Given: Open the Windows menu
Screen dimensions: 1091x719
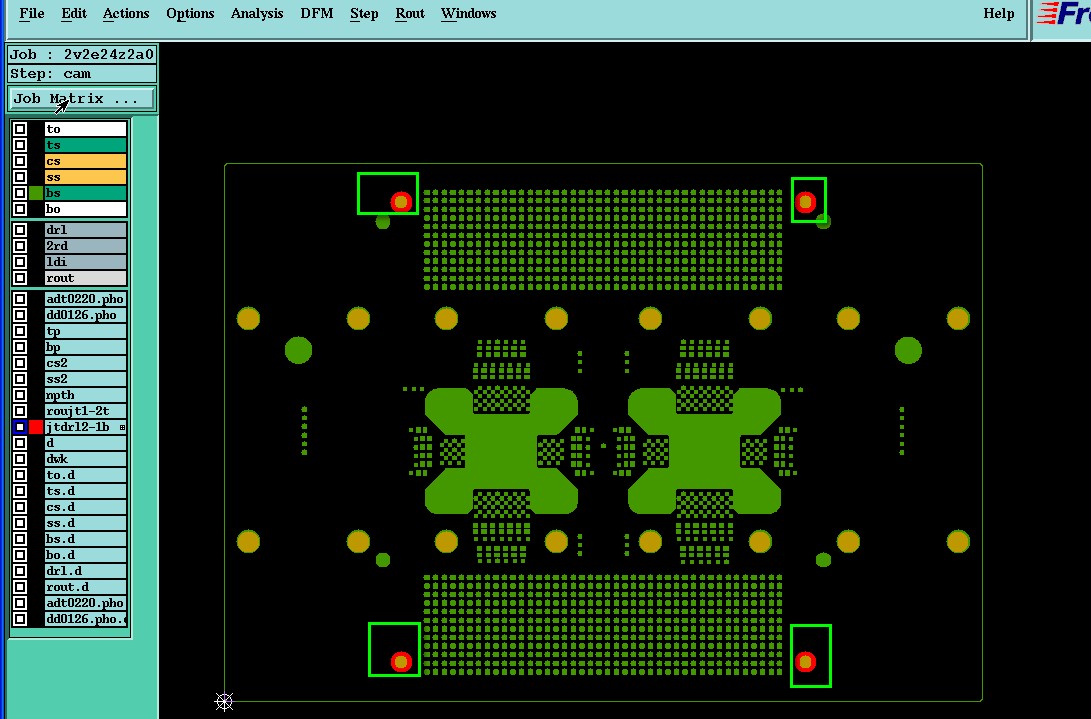Looking at the screenshot, I should (468, 13).
